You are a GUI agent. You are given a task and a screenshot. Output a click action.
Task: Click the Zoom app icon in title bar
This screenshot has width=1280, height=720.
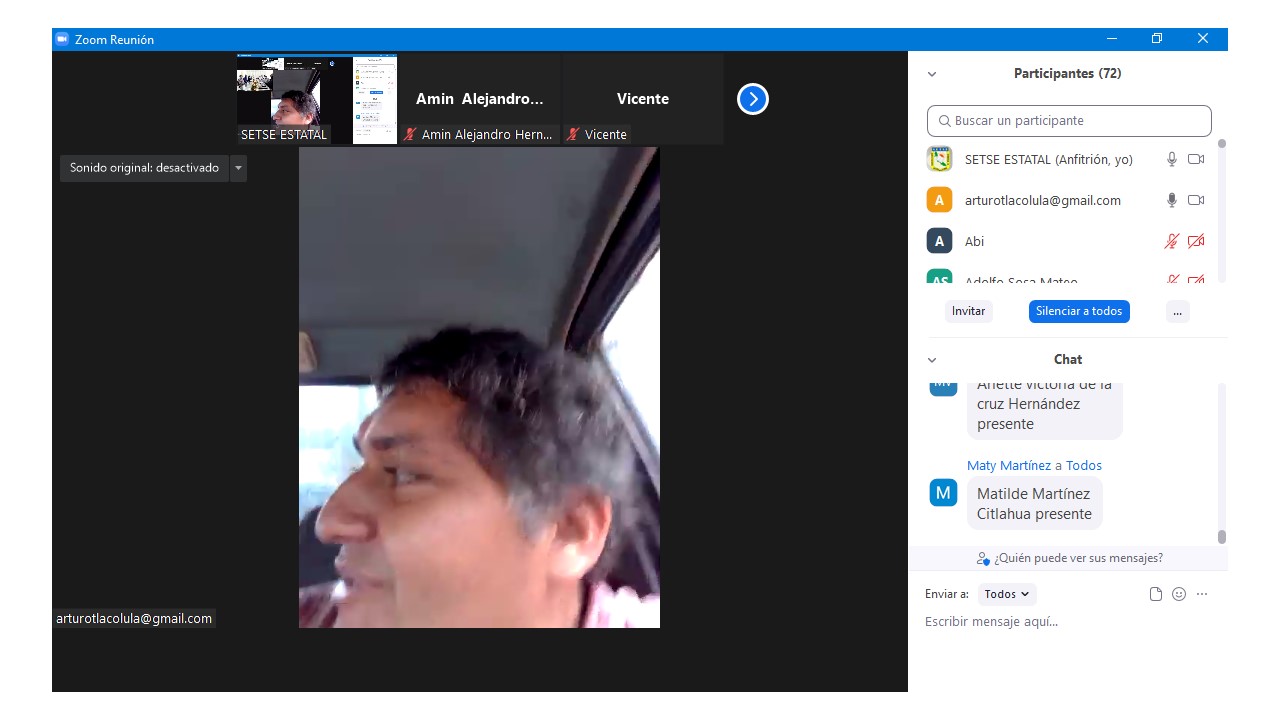62,39
